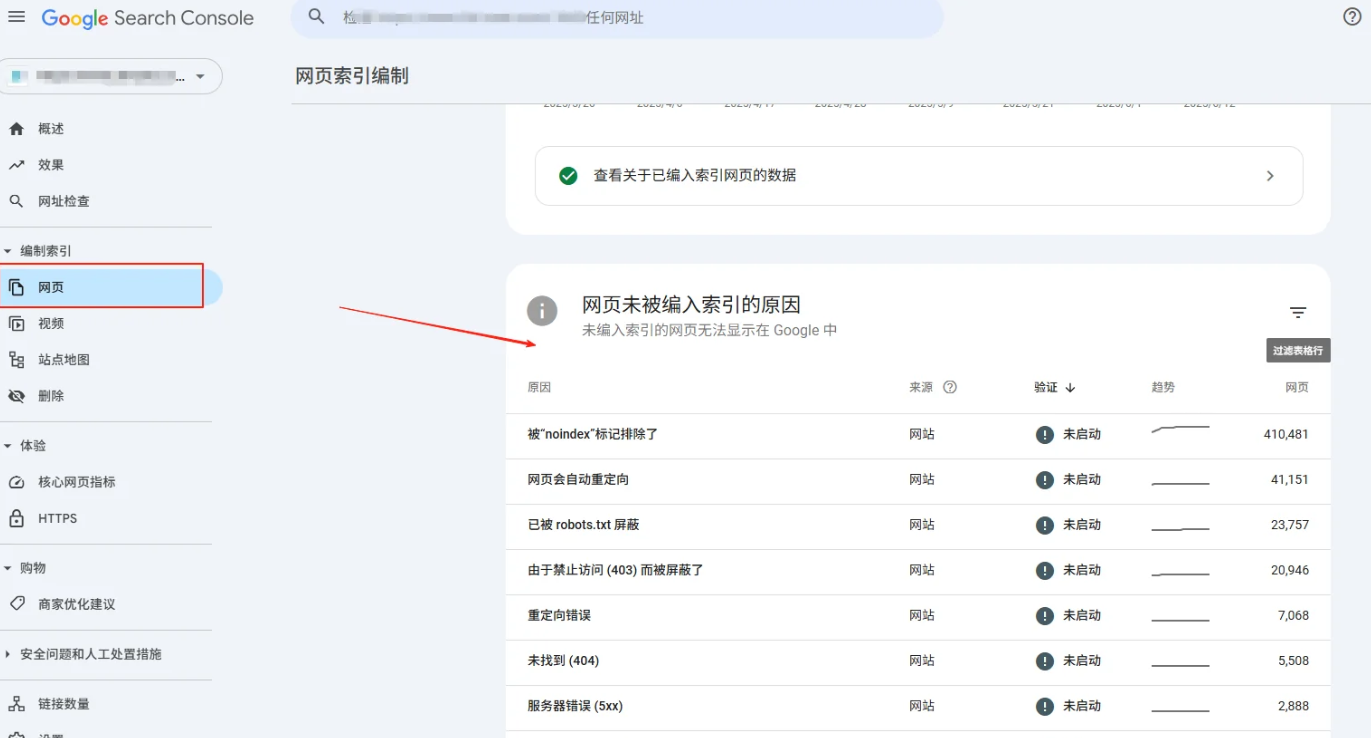Click the help icon next to 来源 column
1371x738 pixels.
tap(948, 386)
